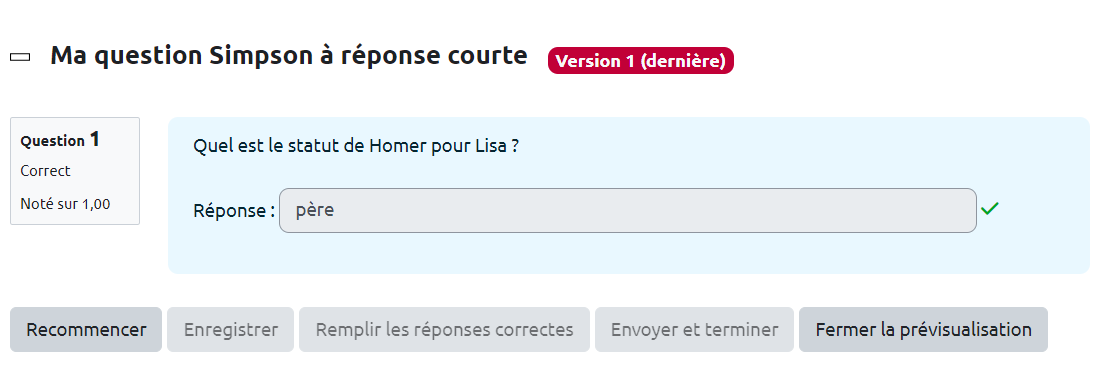This screenshot has width=1107, height=376.
Task: Click the large number 1 in question box
Action: [x=94, y=140]
